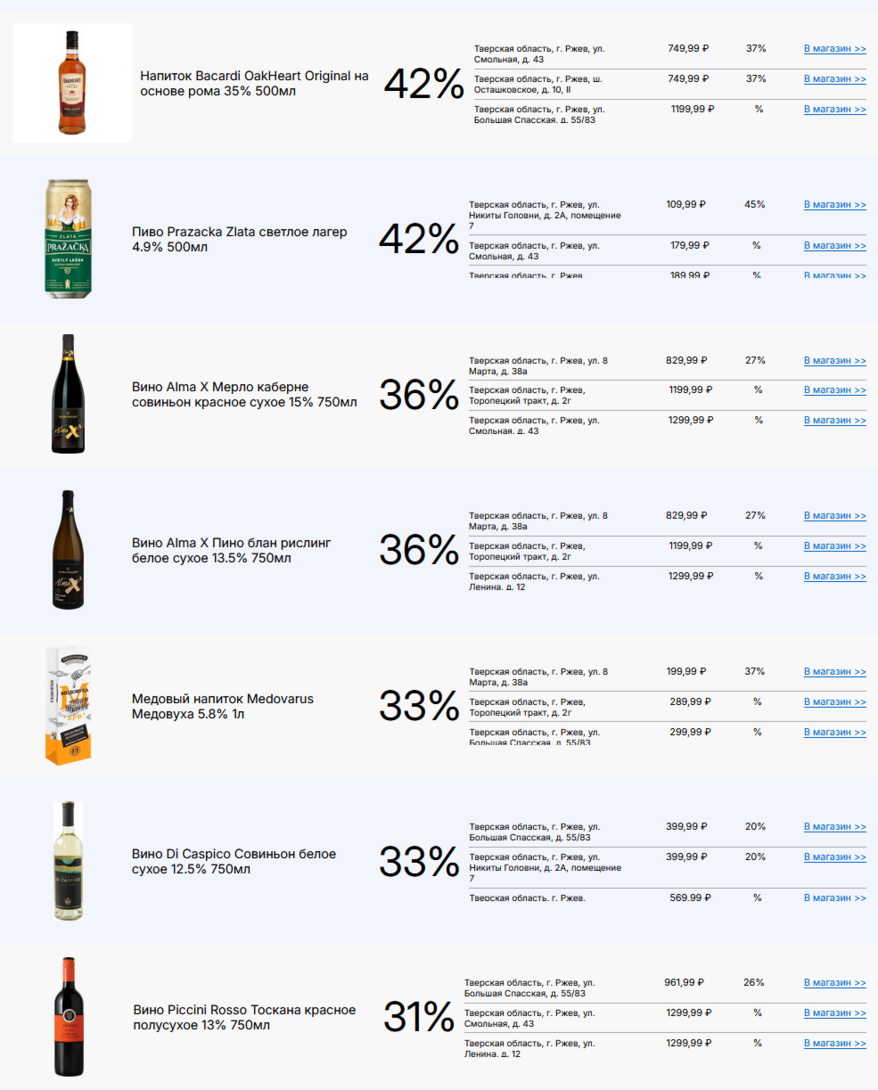Screen dimensions: 878x1090
Task: Click the Alma X Пино блан bottle image
Action: (67, 550)
